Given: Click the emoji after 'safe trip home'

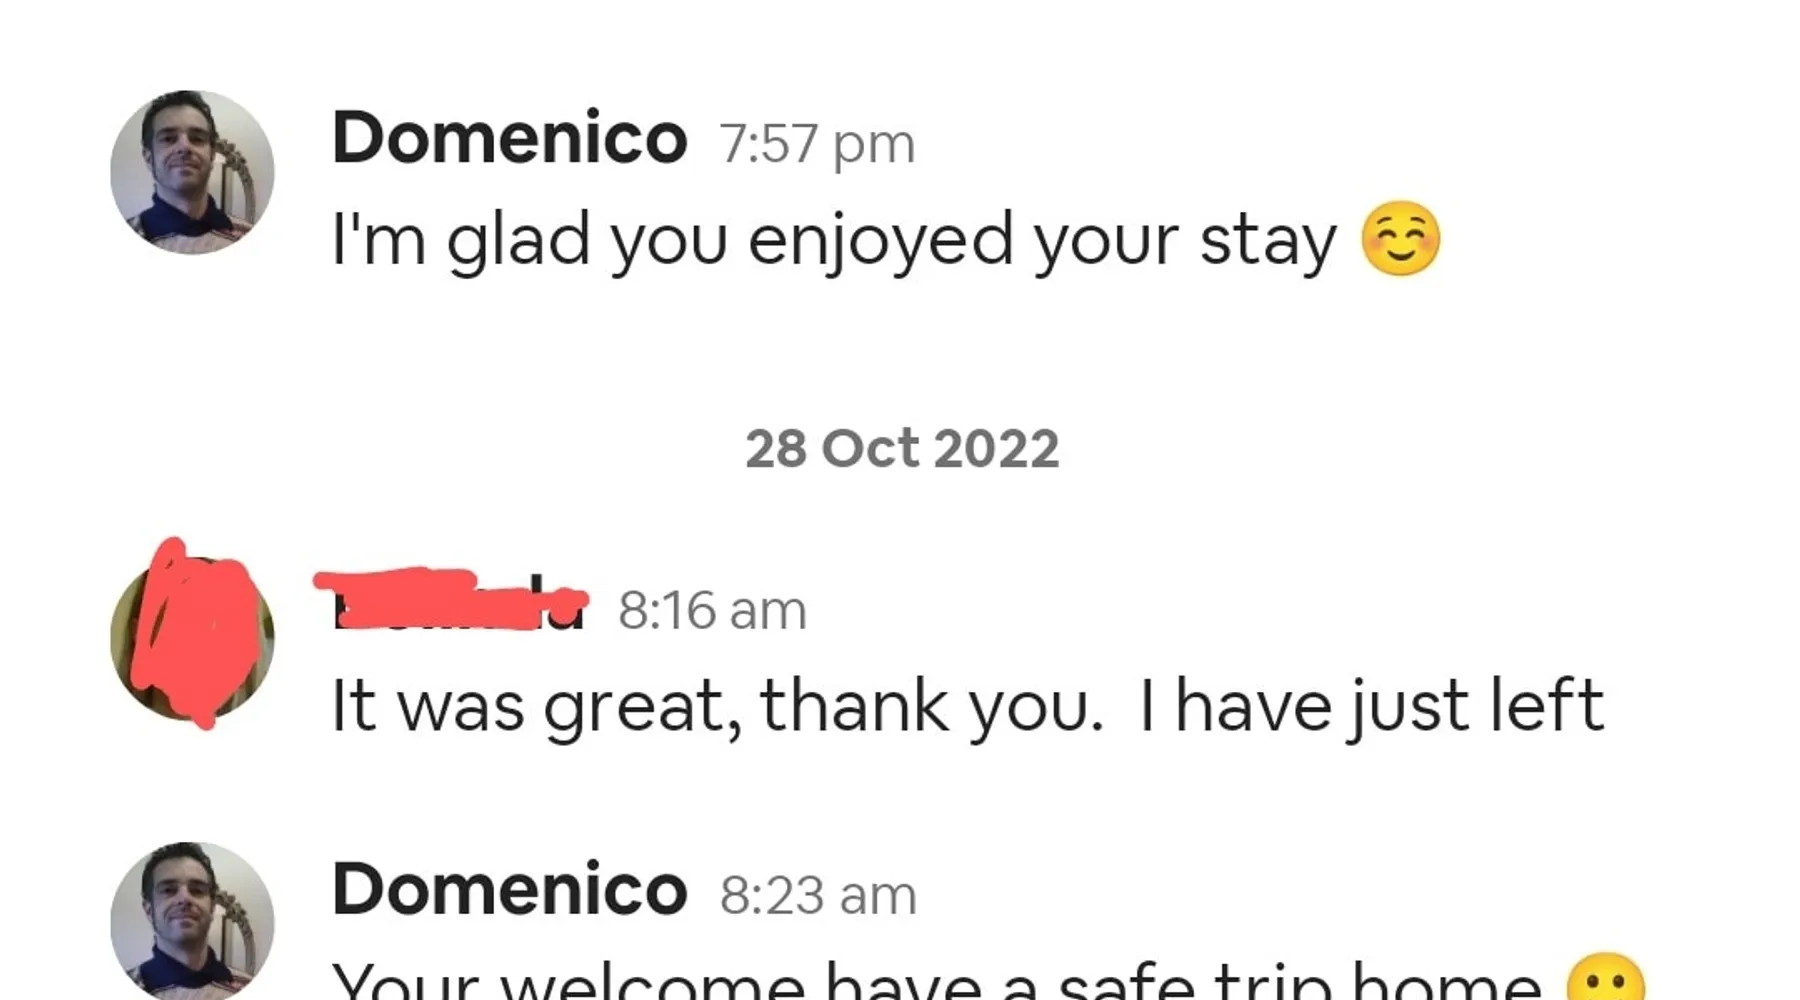Looking at the screenshot, I should tap(1604, 980).
